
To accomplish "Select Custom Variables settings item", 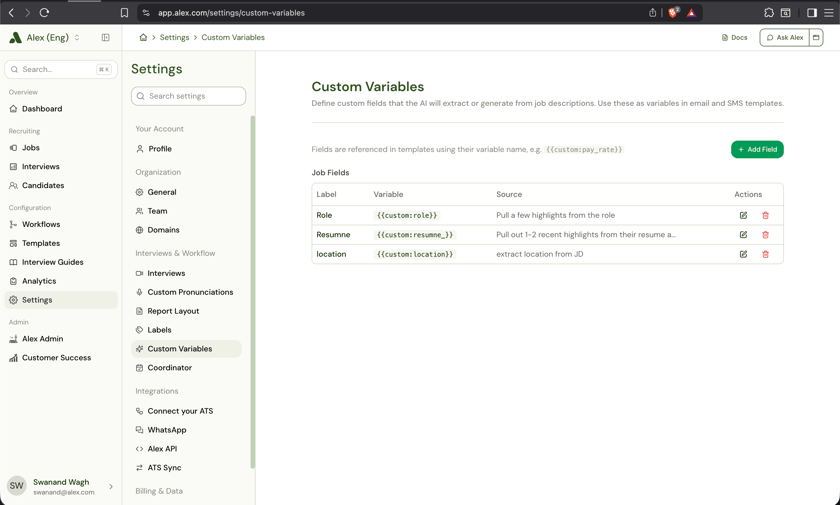I will pos(186,349).
